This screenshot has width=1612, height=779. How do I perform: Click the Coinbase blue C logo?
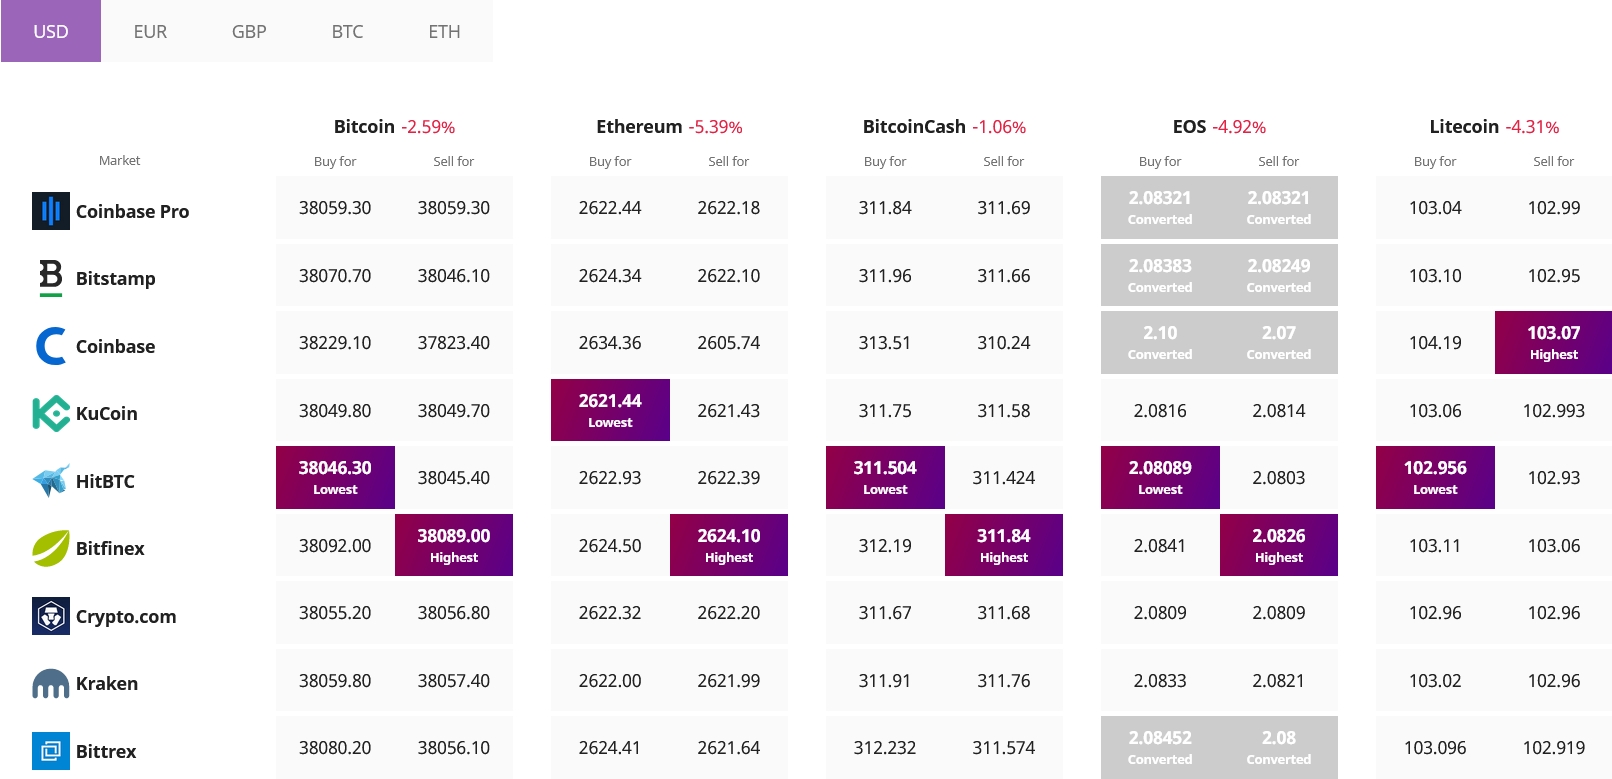coord(51,346)
